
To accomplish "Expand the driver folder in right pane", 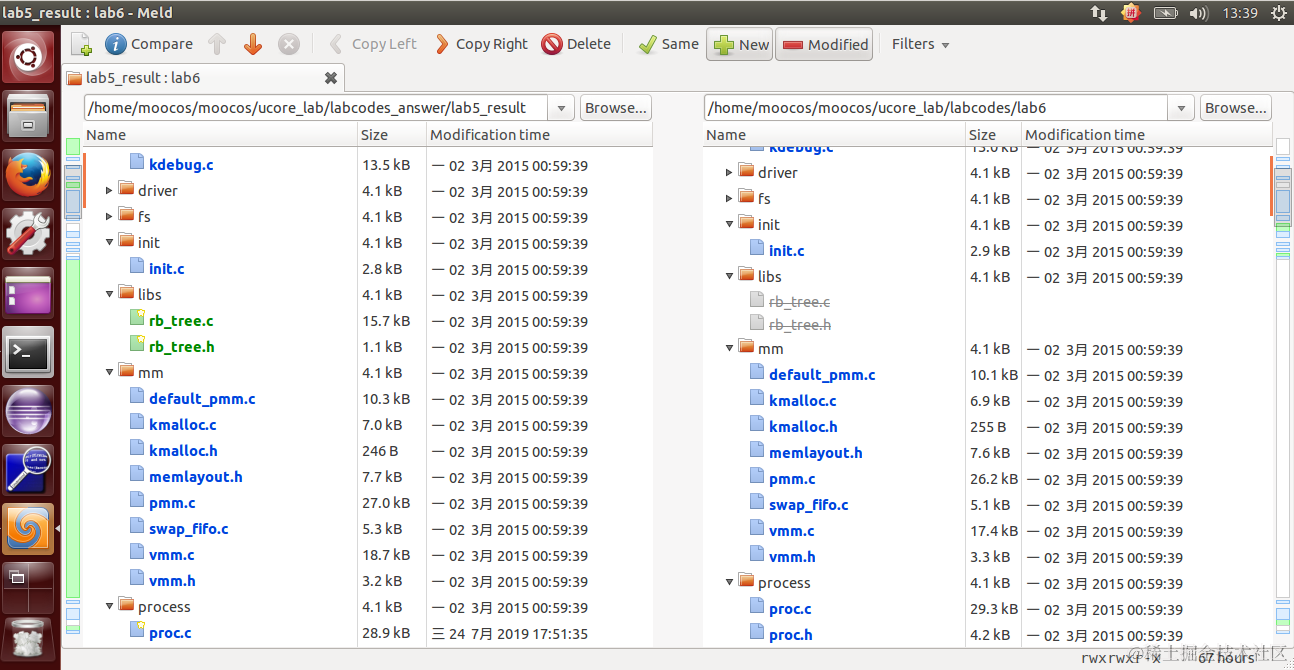I will pos(729,173).
